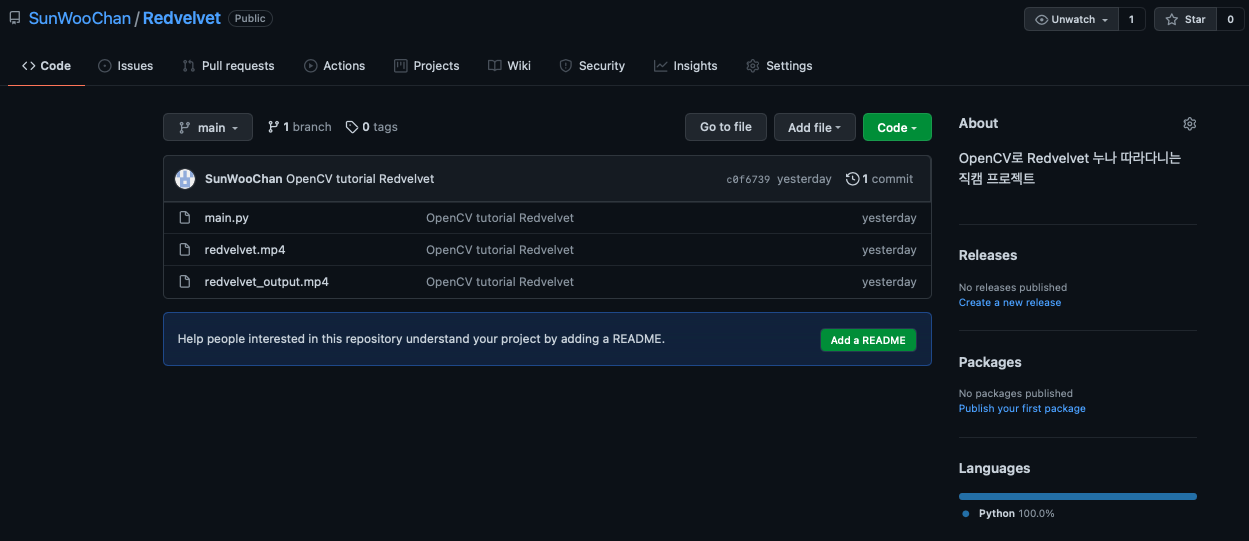Viewport: 1249px width, 541px height.
Task: Click the Public visibility badge
Action: 250,19
